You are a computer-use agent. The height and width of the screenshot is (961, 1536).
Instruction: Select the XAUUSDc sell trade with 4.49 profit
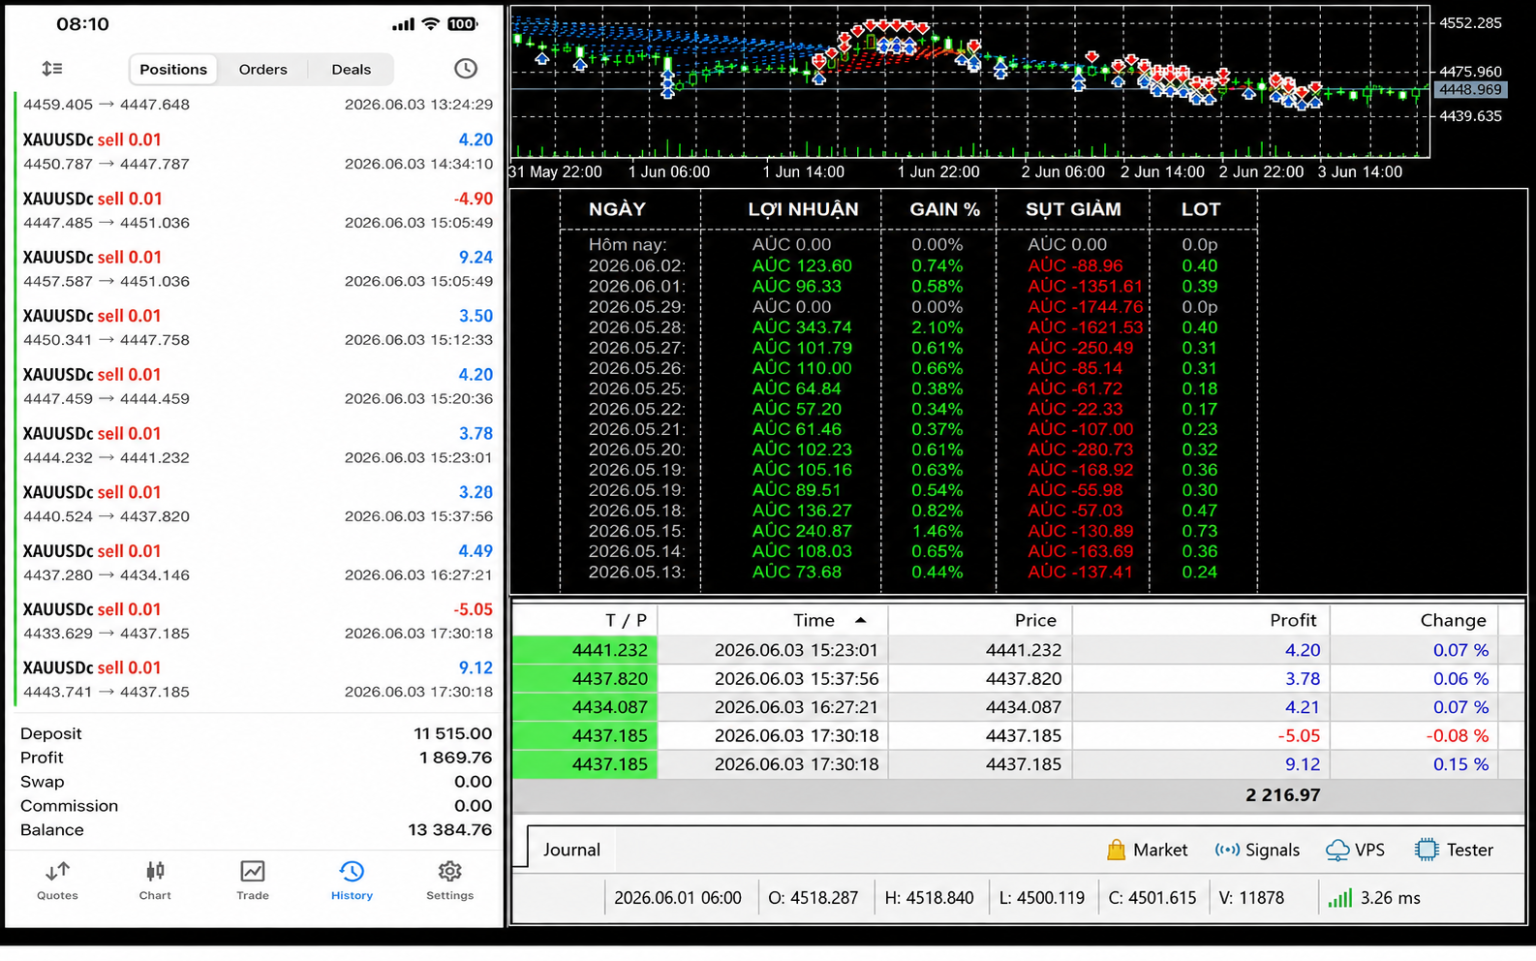258,563
